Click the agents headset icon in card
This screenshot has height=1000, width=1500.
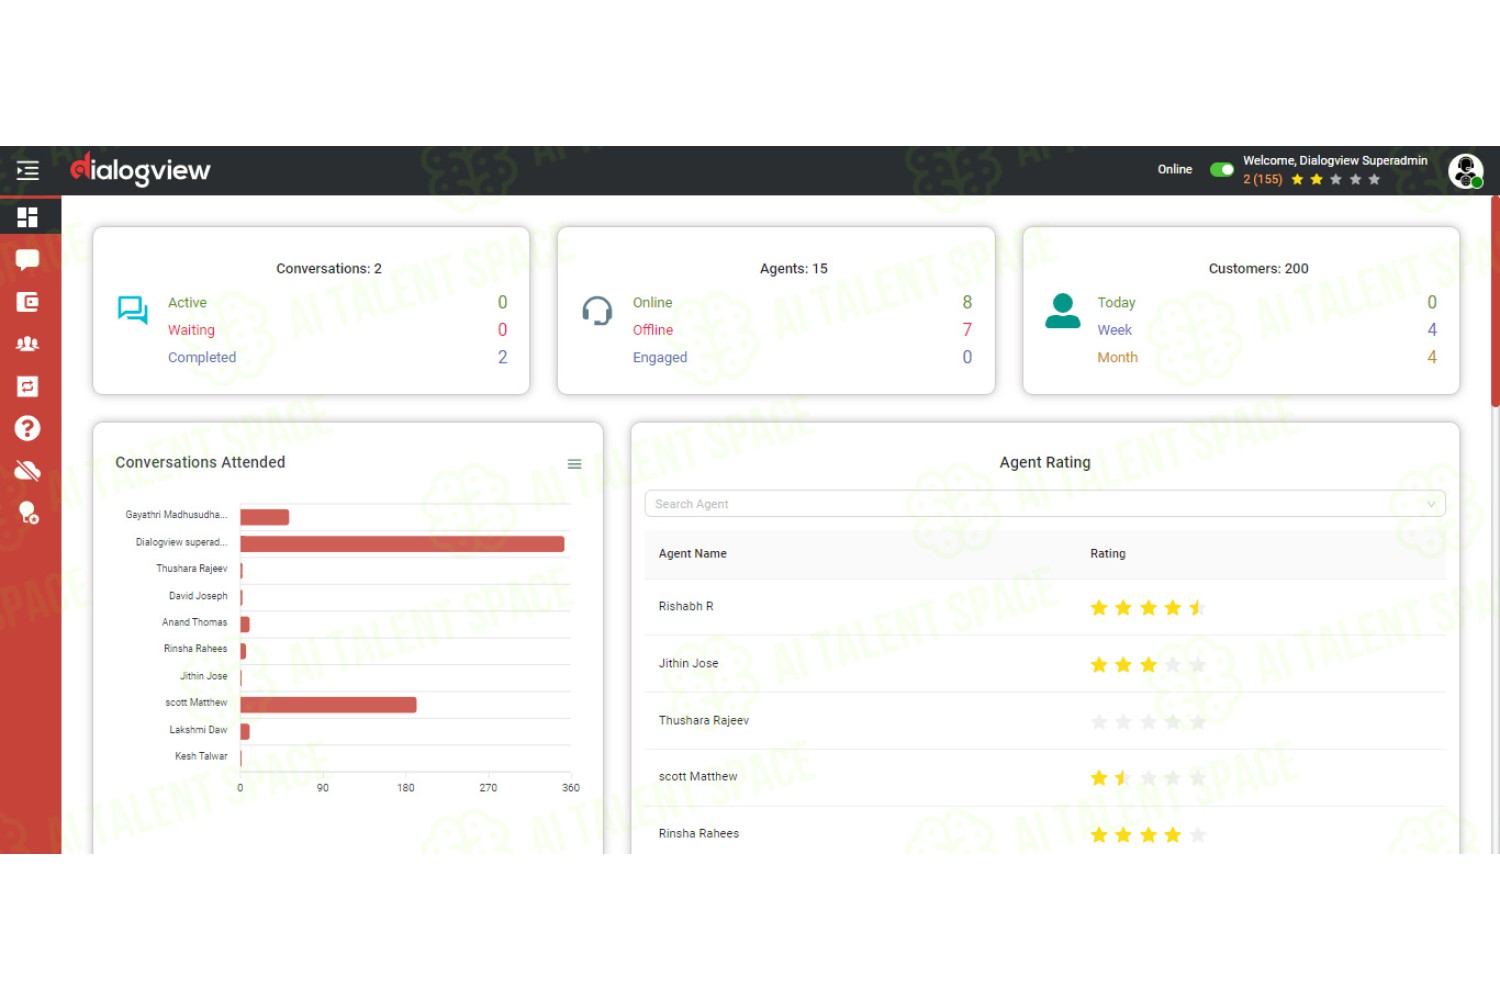597,311
